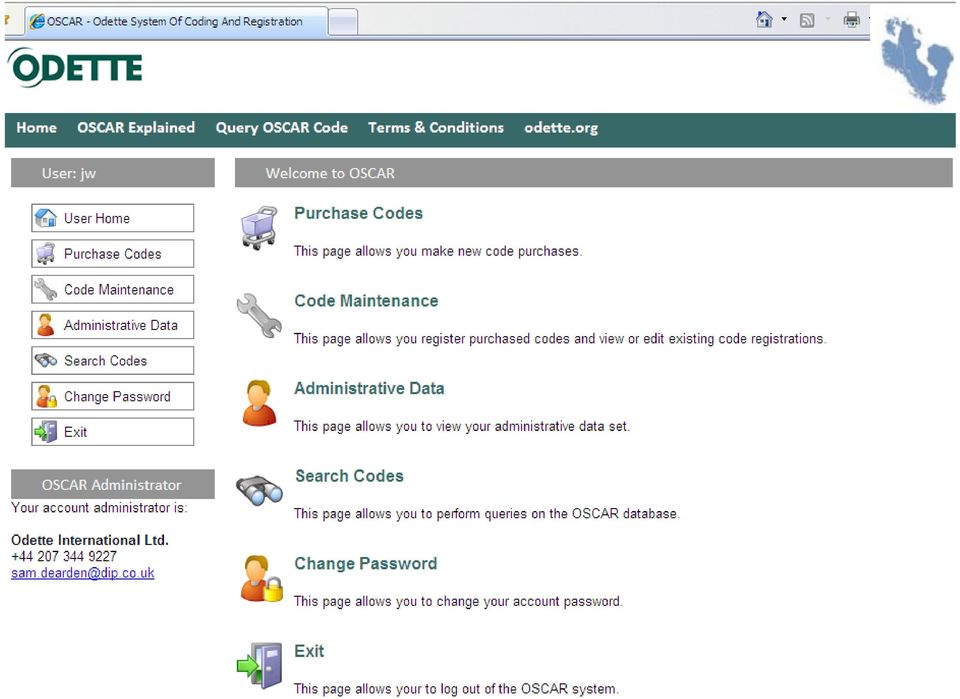Screen dimensions: 960x699
Task: Open Terms & Conditions menu item
Action: (x=436, y=127)
